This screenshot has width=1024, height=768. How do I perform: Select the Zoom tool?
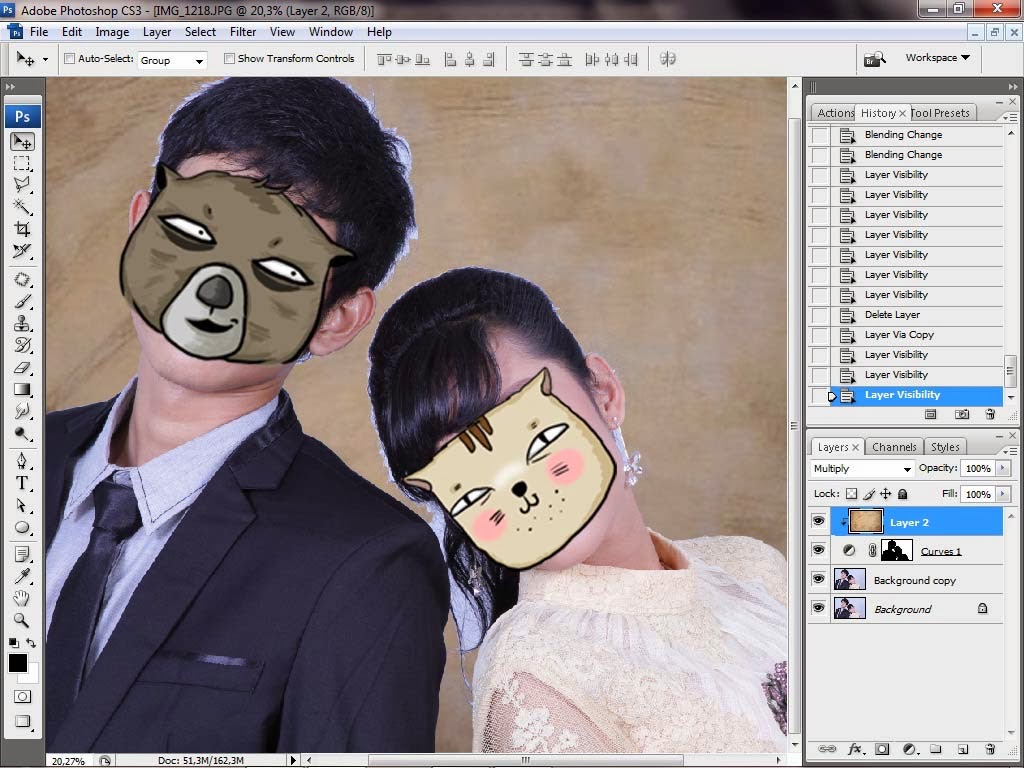coord(22,620)
